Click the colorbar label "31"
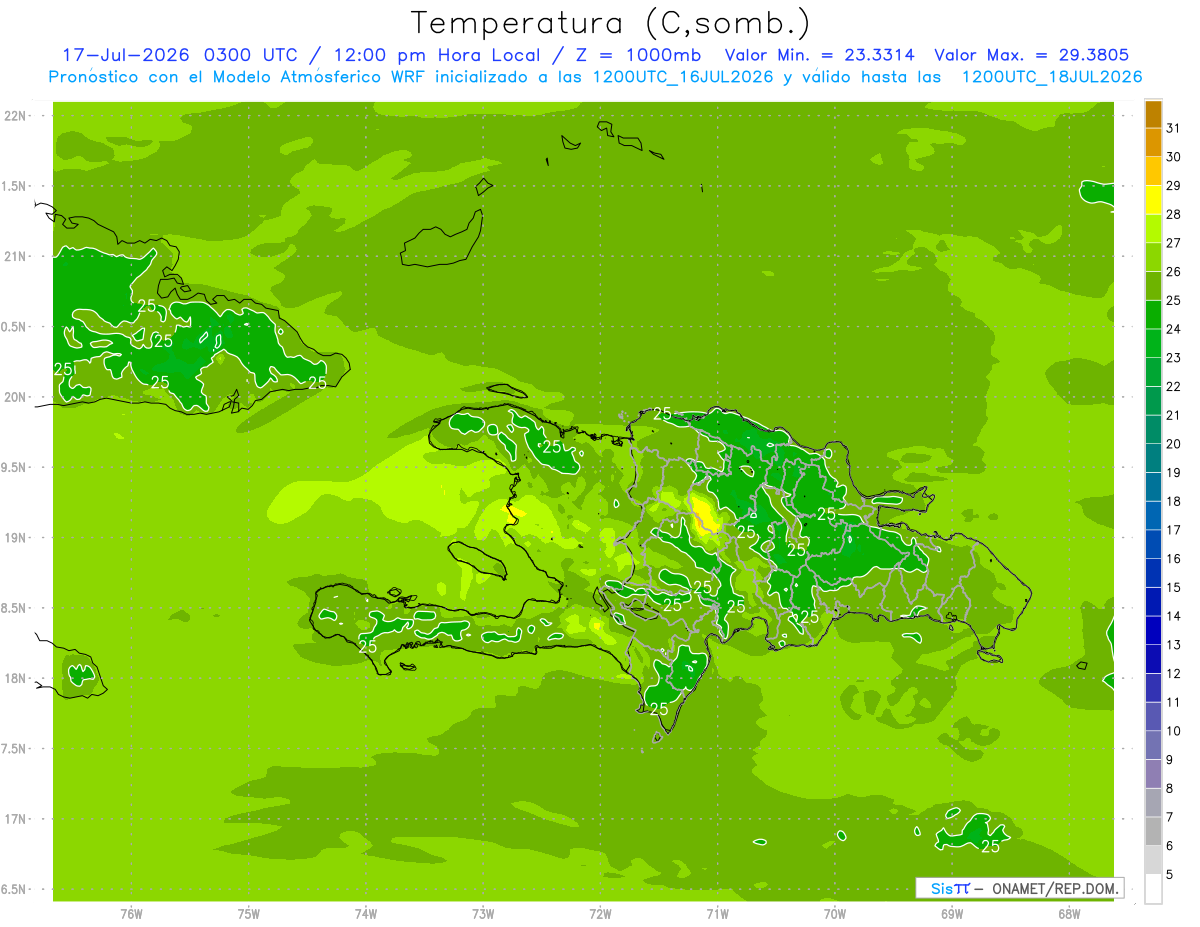The width and height of the screenshot is (1200, 927). [x=1174, y=128]
